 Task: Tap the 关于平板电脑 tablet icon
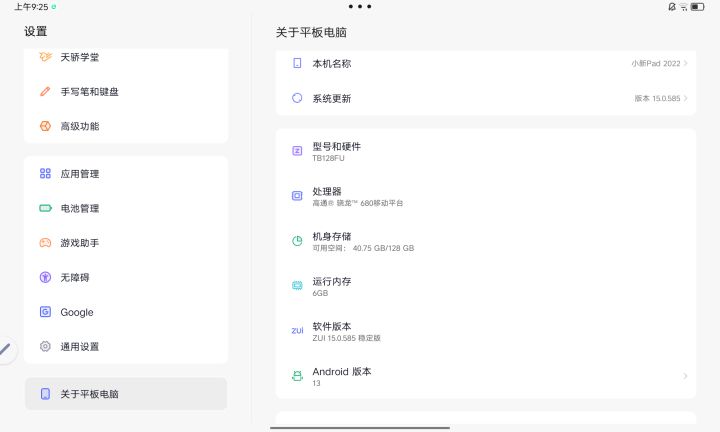45,393
